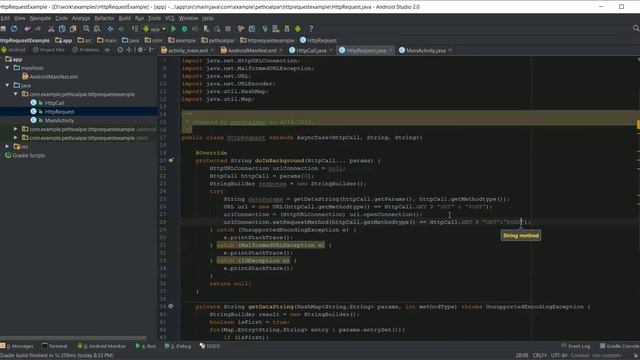Click the Paste clipboard icon

(x=73, y=29)
